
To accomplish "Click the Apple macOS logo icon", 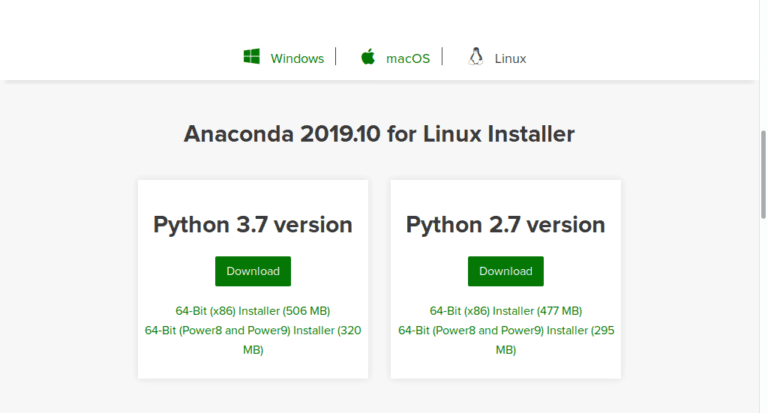I will 368,56.
